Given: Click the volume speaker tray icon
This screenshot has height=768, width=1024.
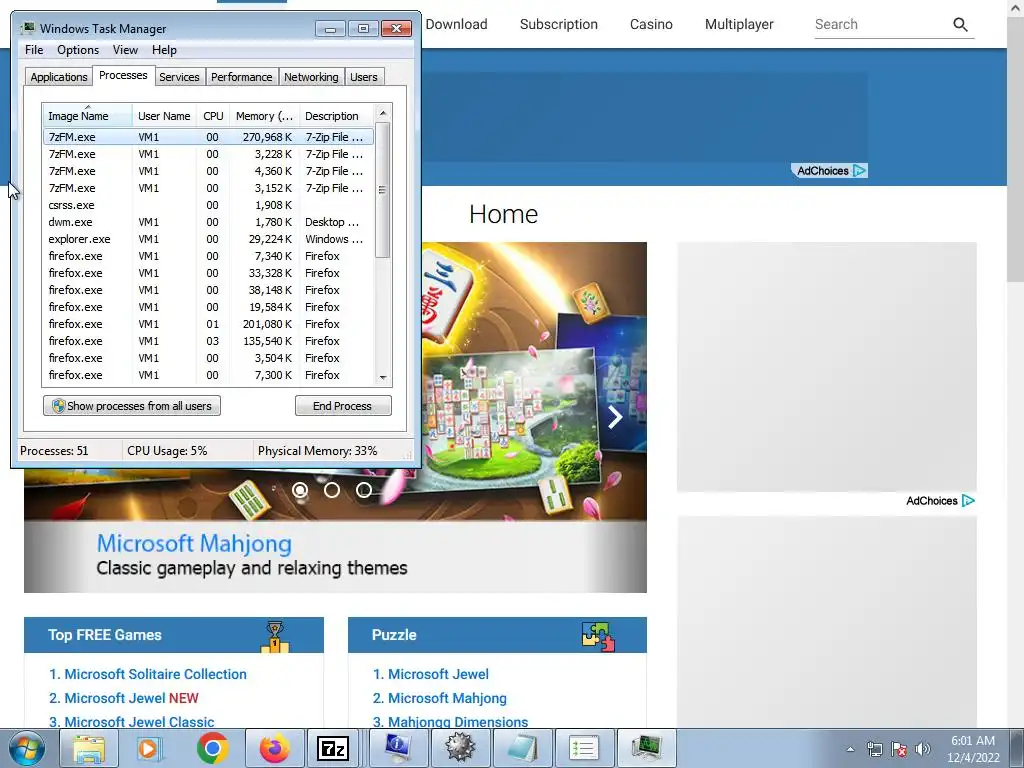Looking at the screenshot, I should (922, 749).
